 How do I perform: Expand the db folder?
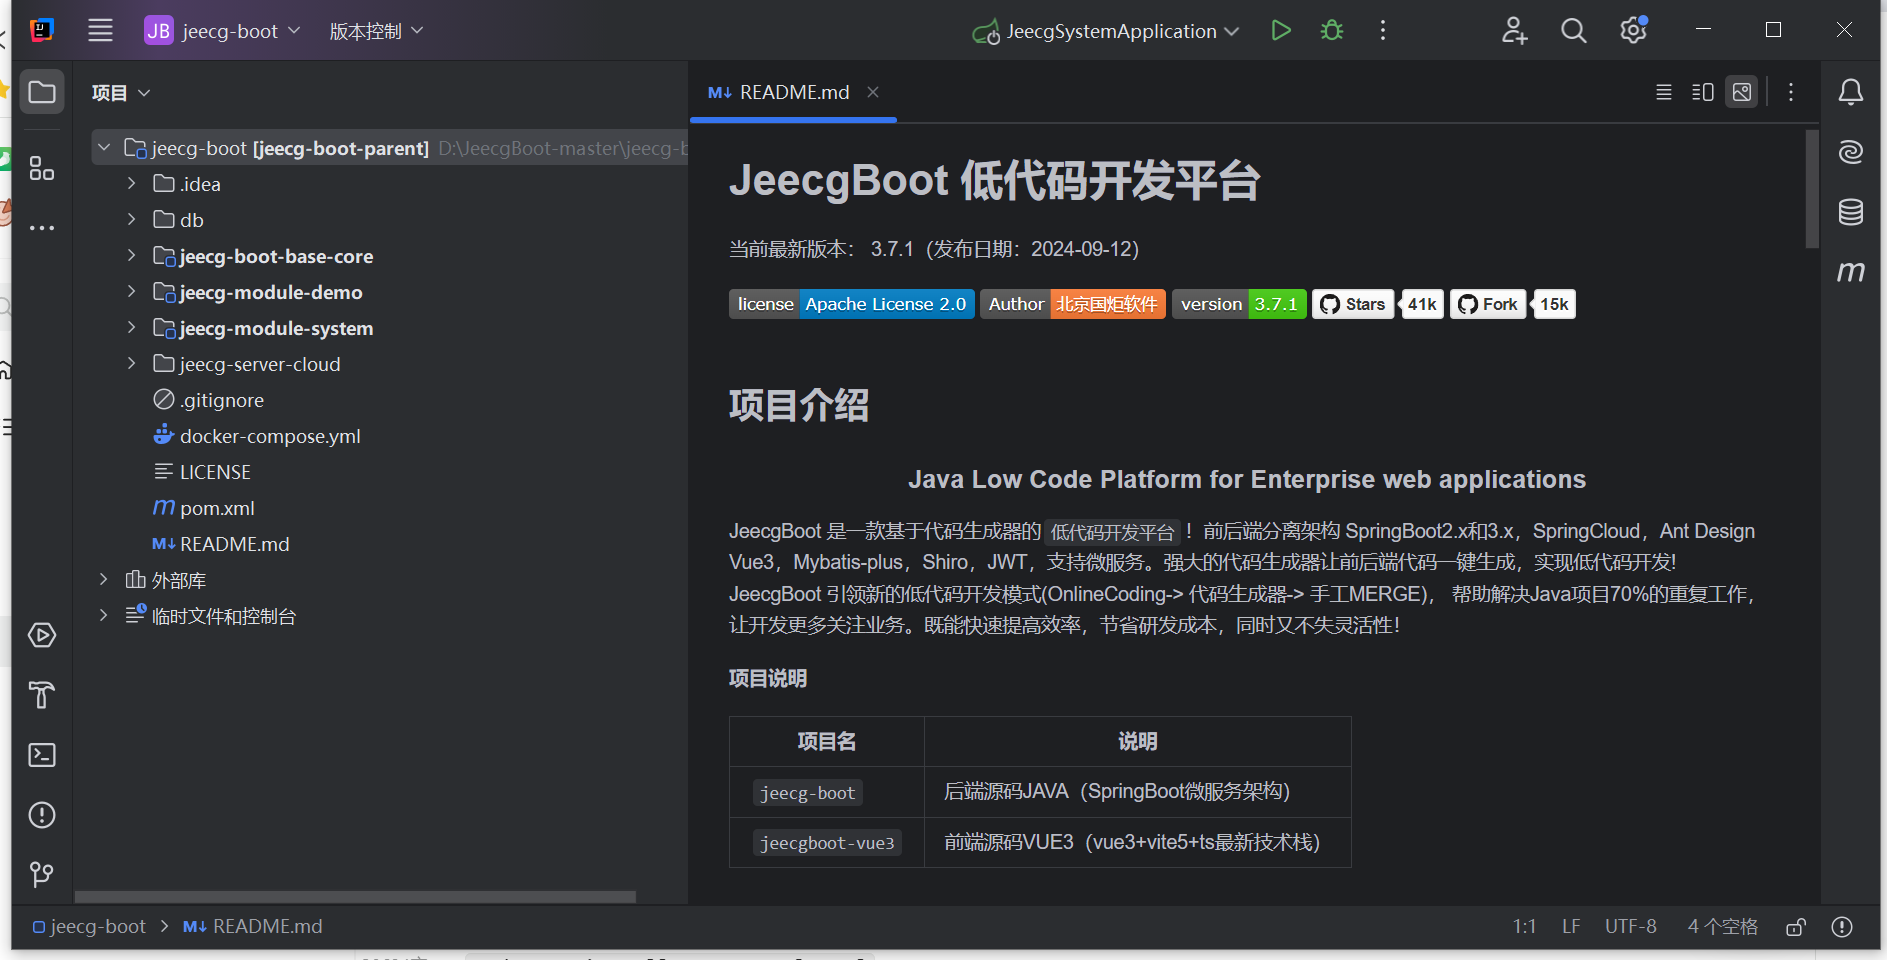[131, 220]
